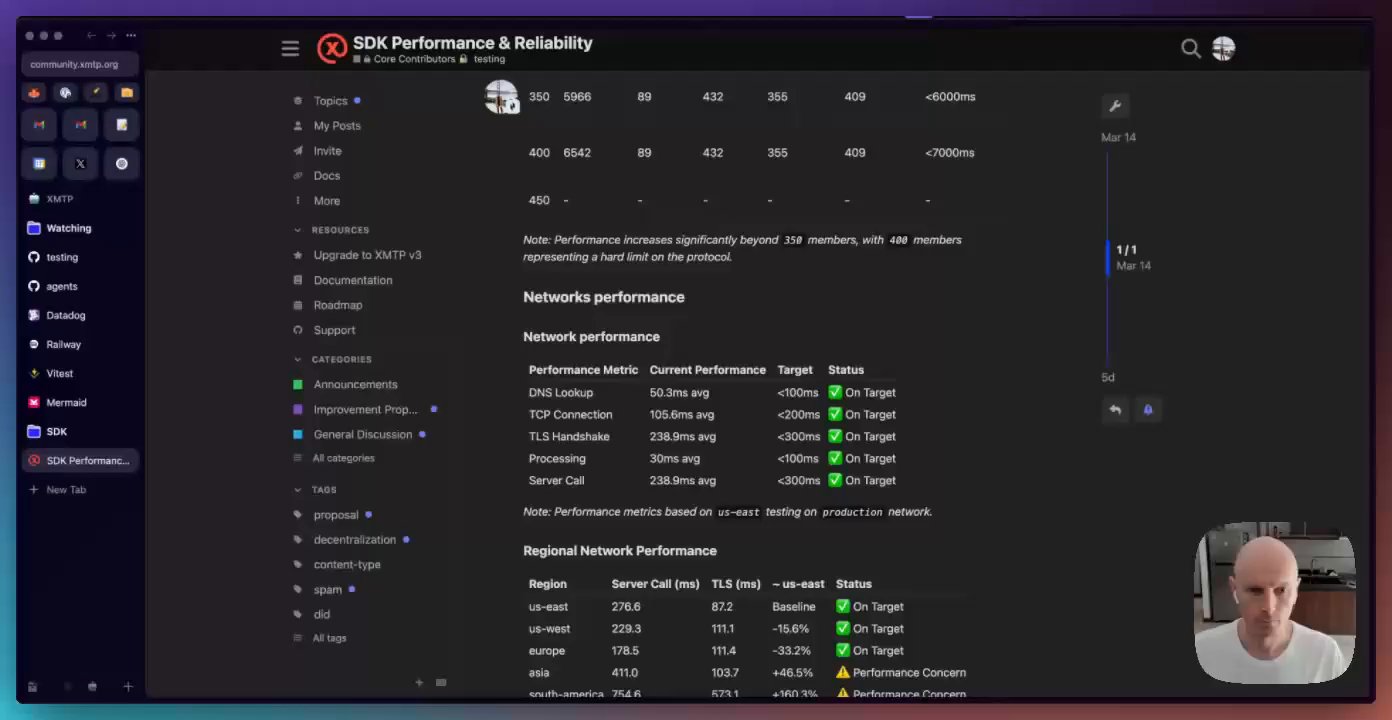Open the orange folder favorite icon

click(126, 93)
